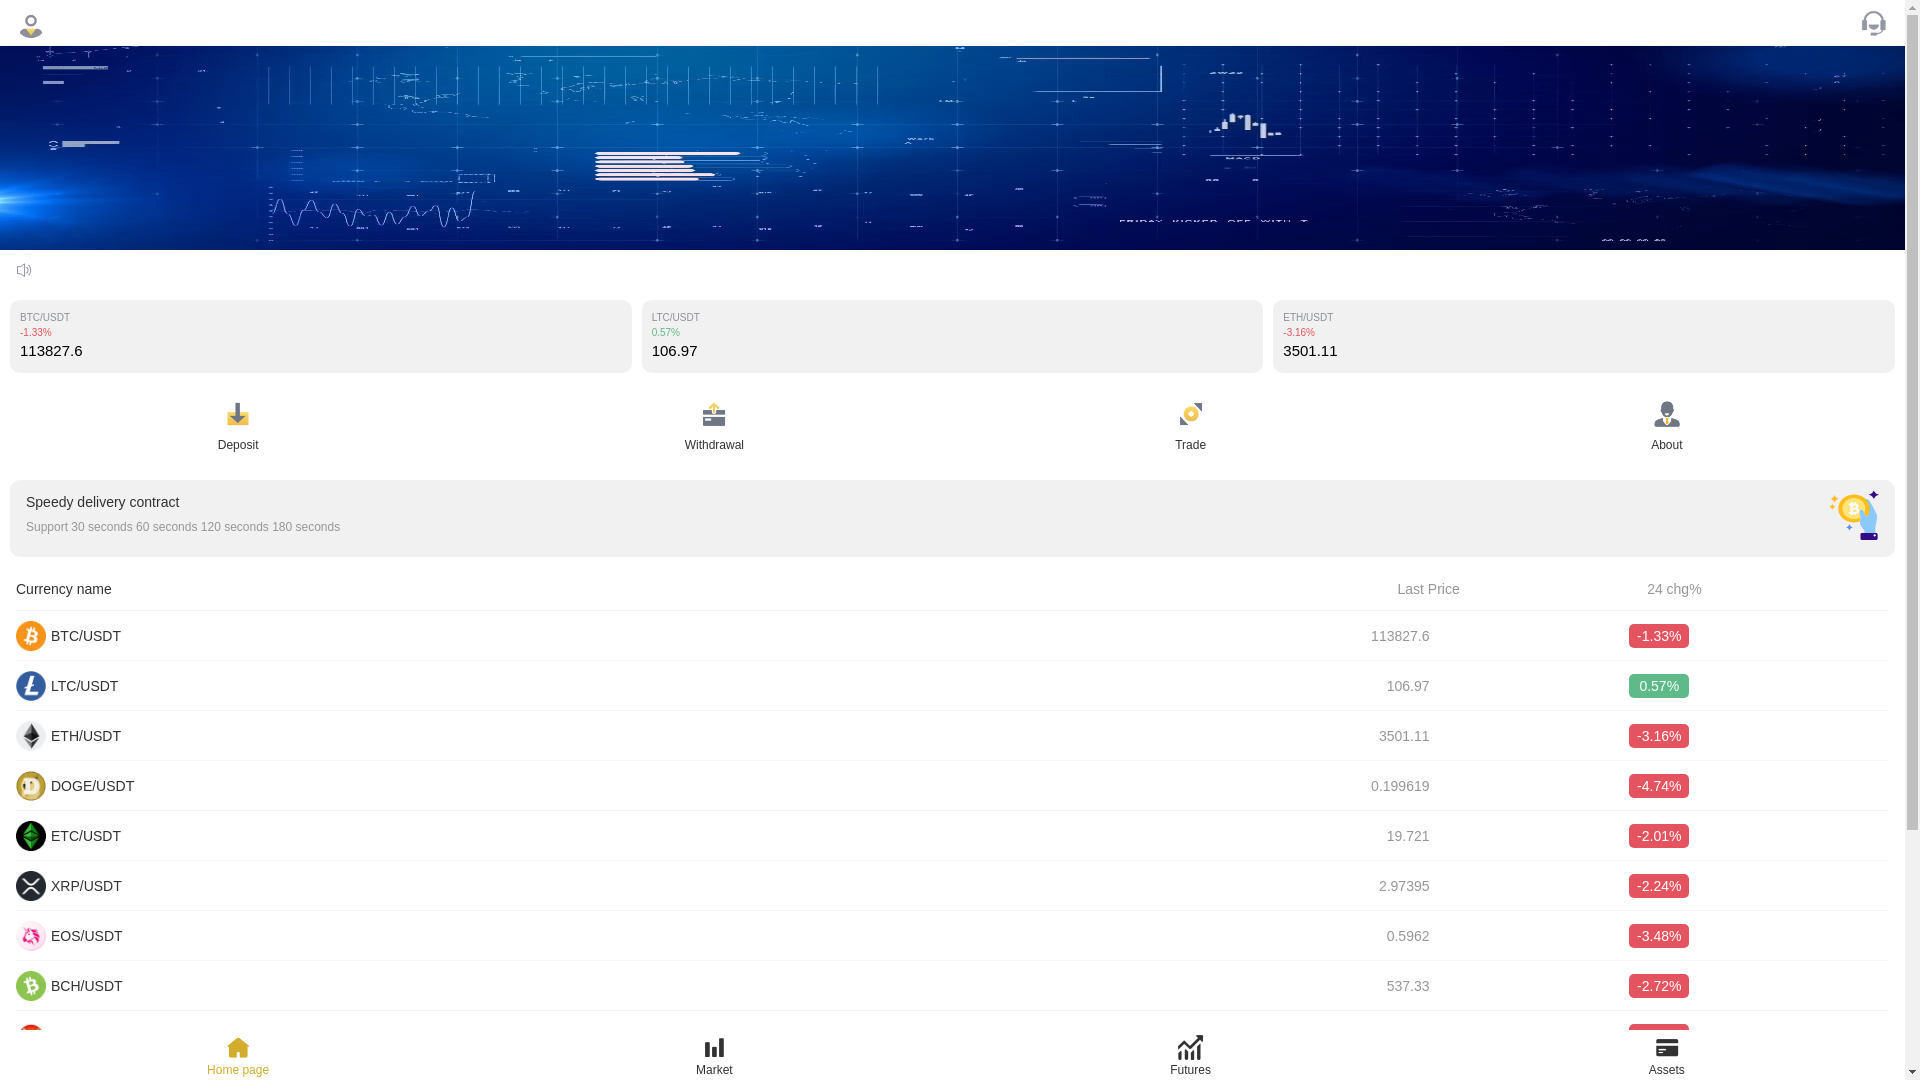This screenshot has height=1080, width=1920.
Task: Open Speedy delivery contract banner
Action: point(952,518)
